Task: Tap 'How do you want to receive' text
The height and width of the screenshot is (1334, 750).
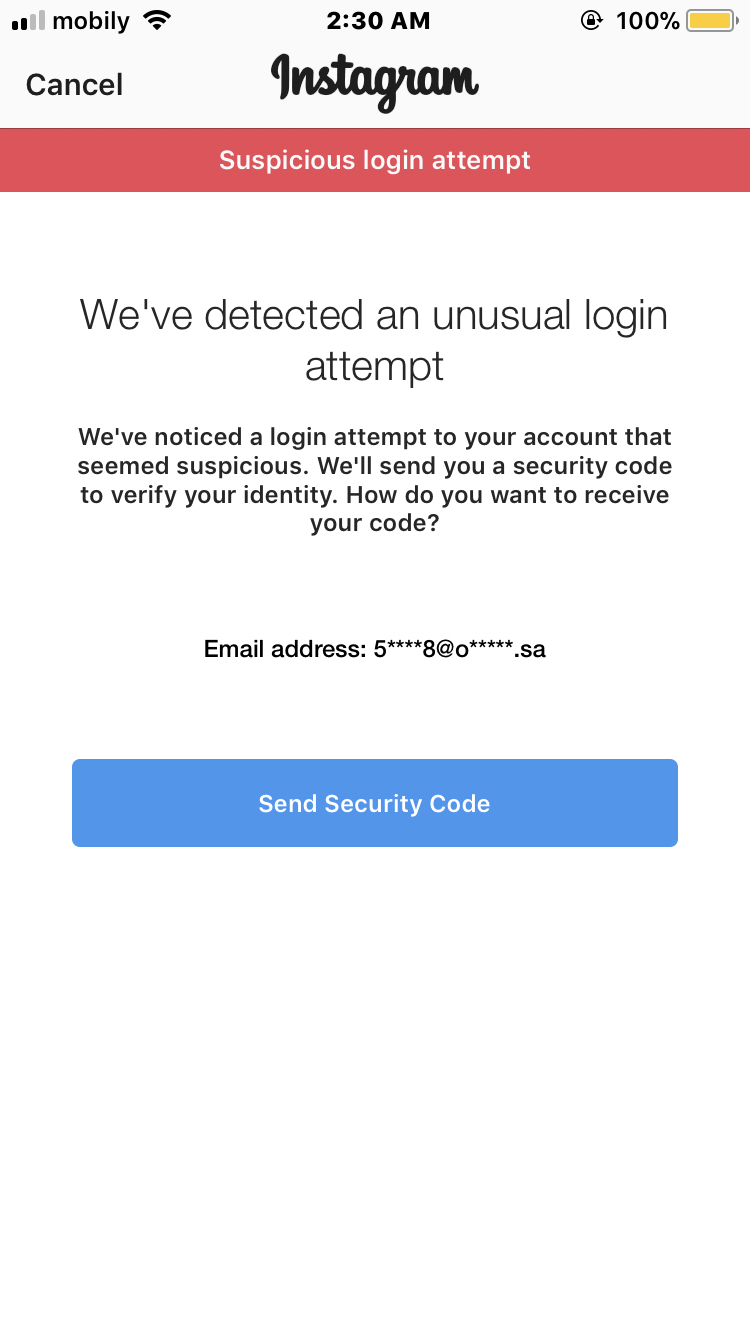Action: 529,496
